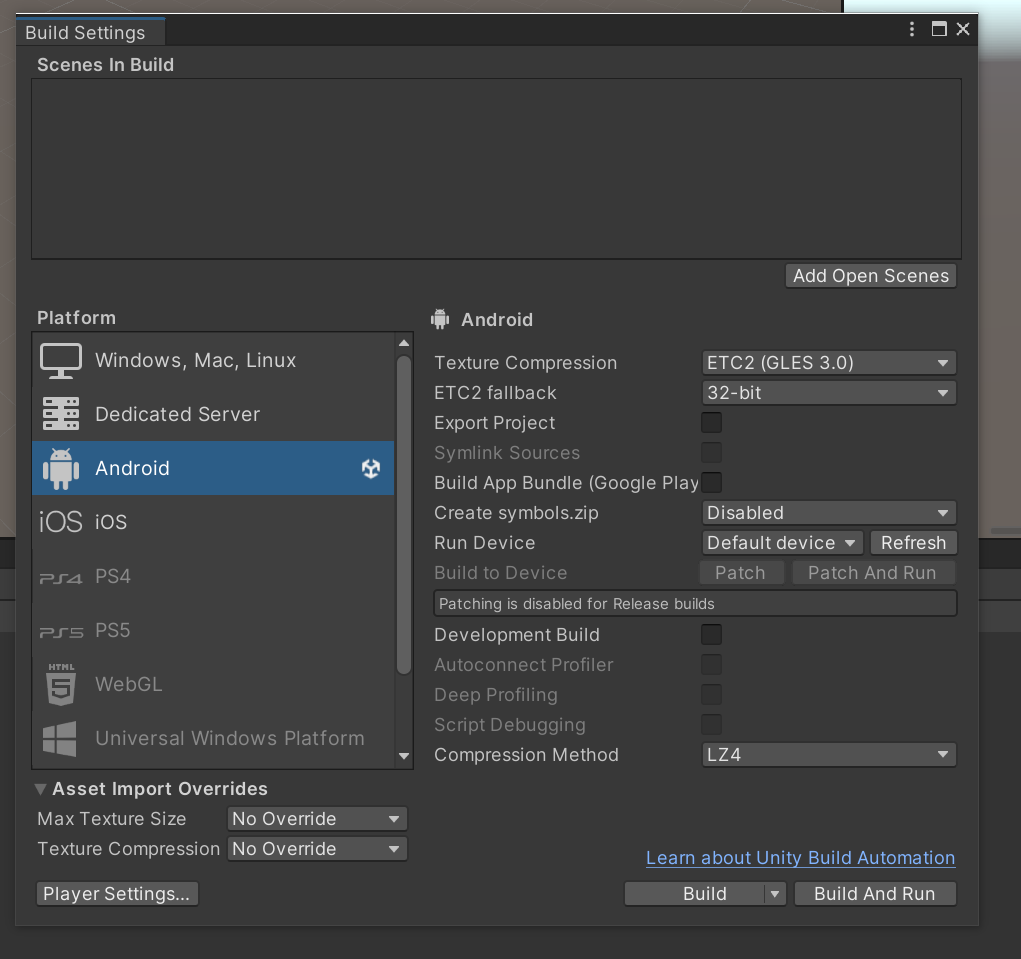Viewport: 1021px width, 959px height.
Task: Open the Max Texture Size override dropdown
Action: [x=317, y=818]
